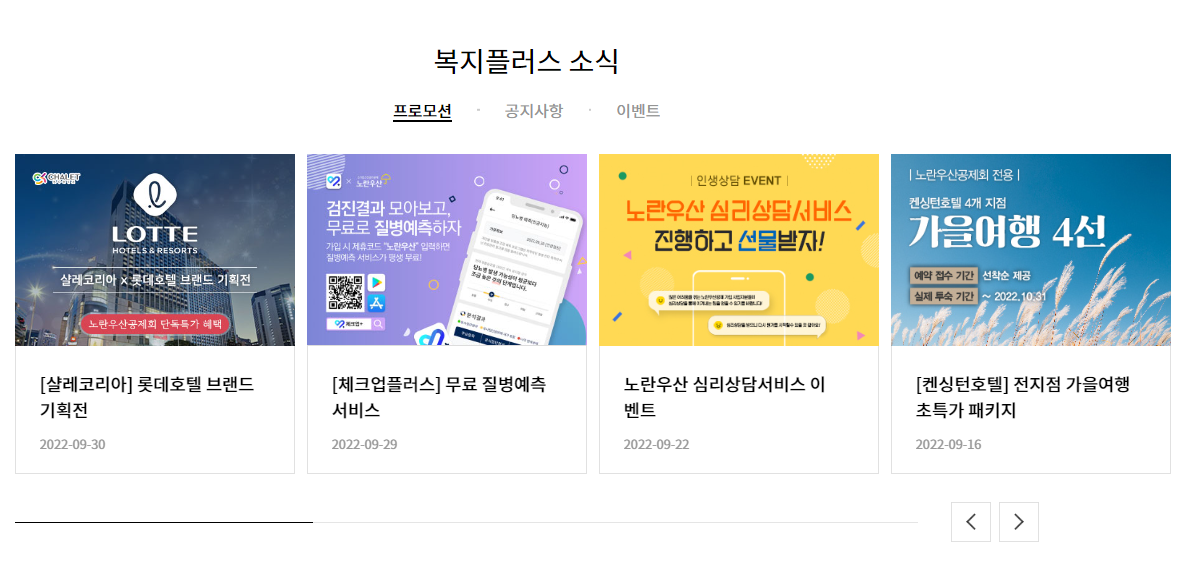Open the 노란우산 심리상담서비스 이벤트 title link
The height and width of the screenshot is (568, 1177).
724,398
